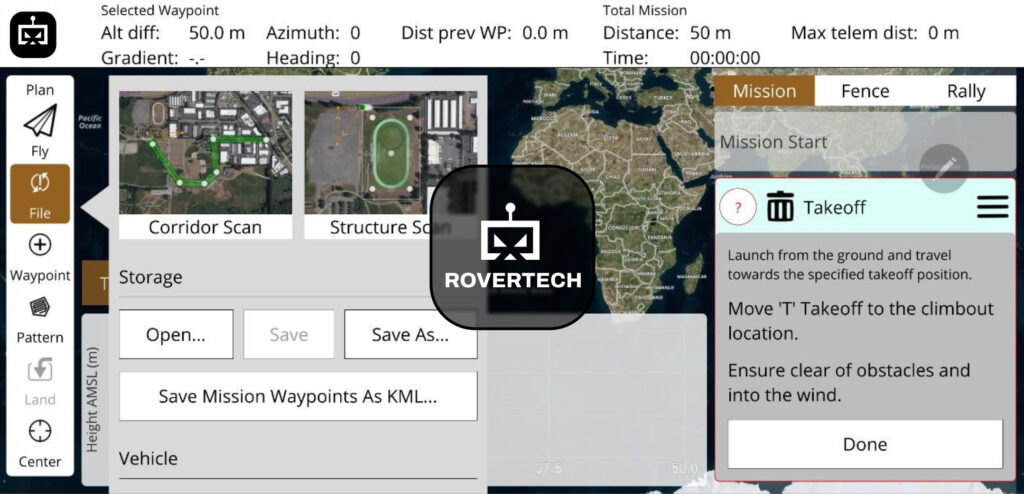Click the pencil edit icon
1024x494 pixels.
click(x=944, y=168)
